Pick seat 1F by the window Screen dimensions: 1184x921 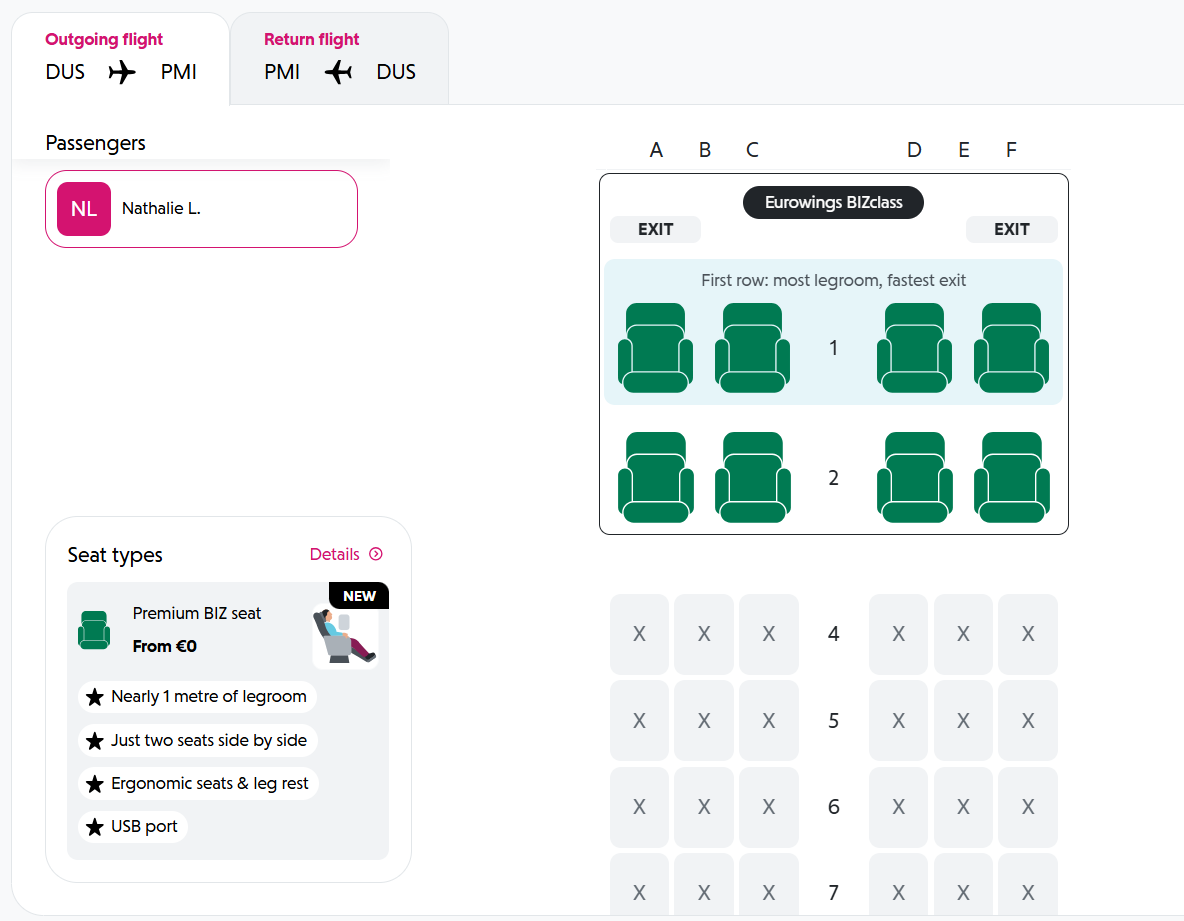coord(1011,348)
